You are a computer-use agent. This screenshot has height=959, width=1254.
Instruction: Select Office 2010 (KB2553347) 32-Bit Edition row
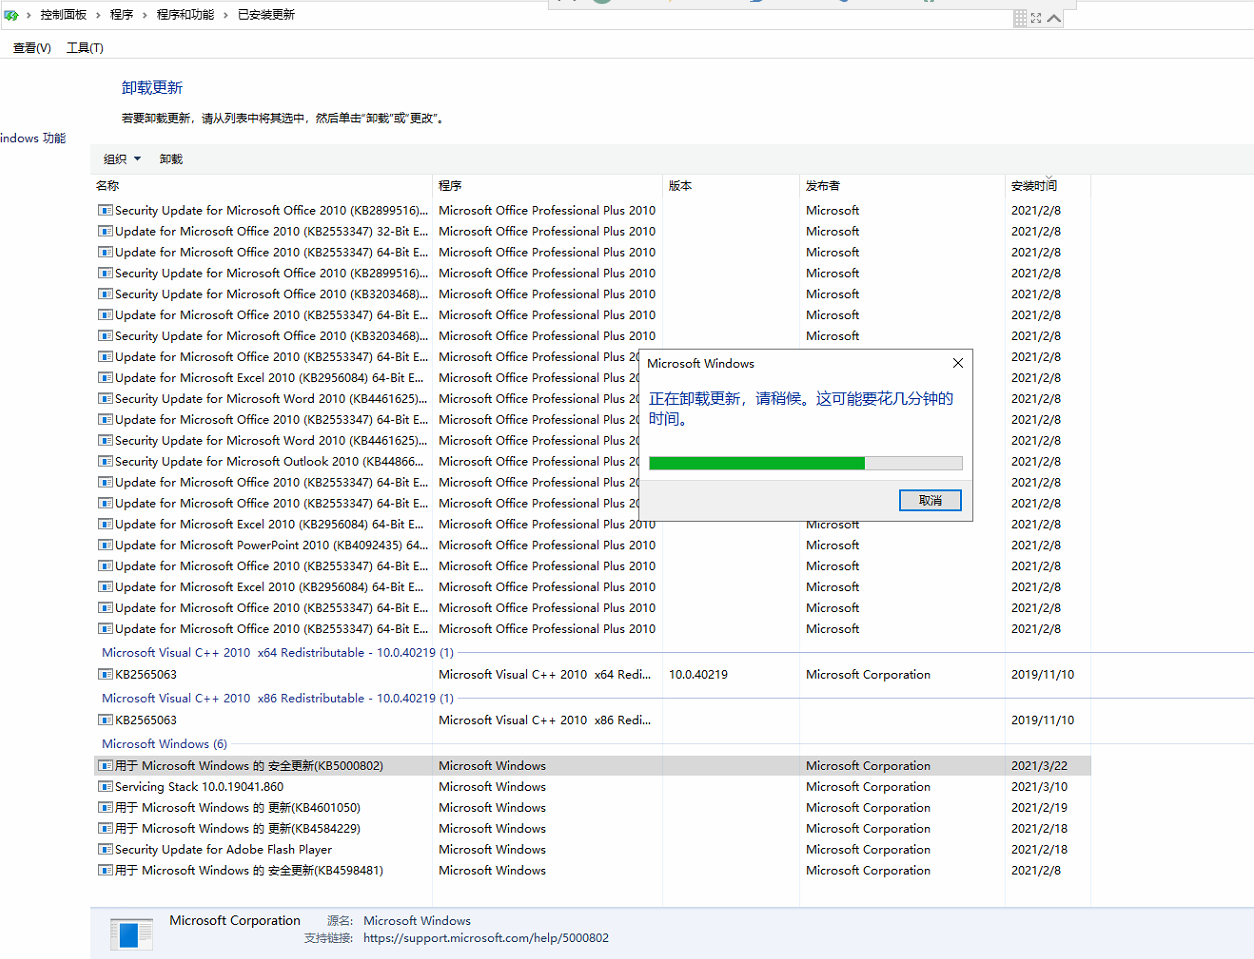592,231
